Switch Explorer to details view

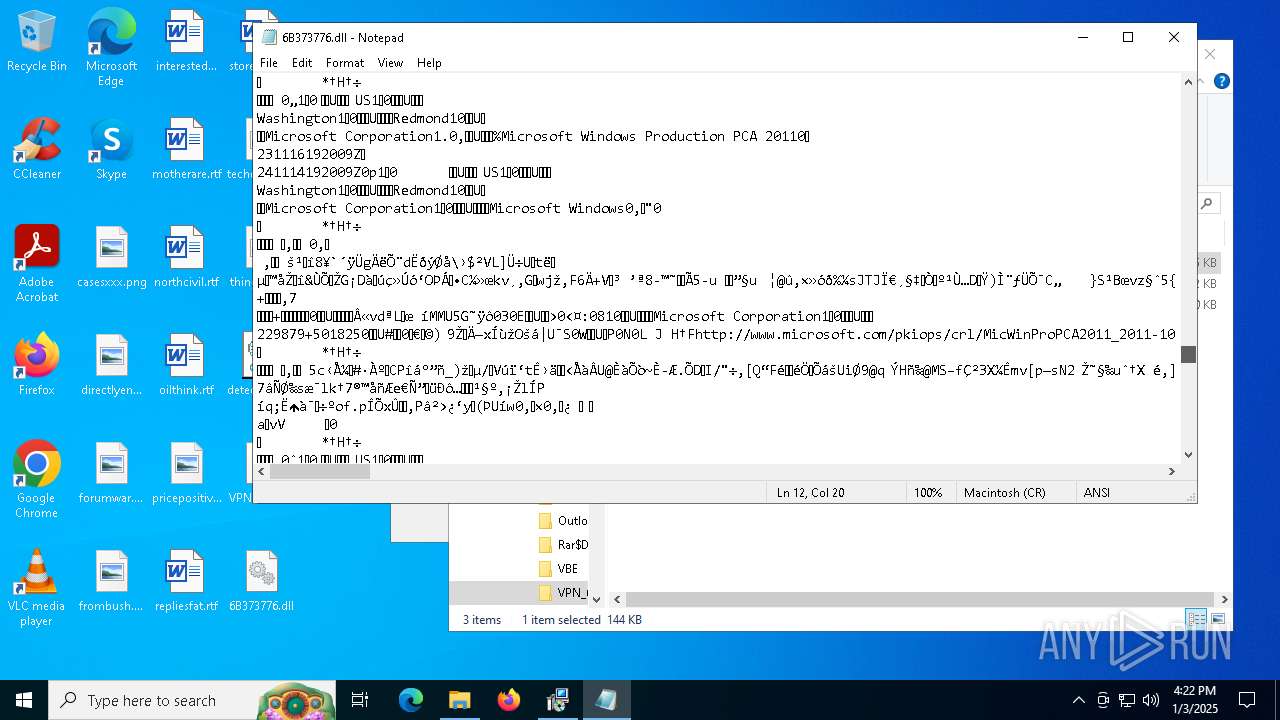click(x=1196, y=619)
